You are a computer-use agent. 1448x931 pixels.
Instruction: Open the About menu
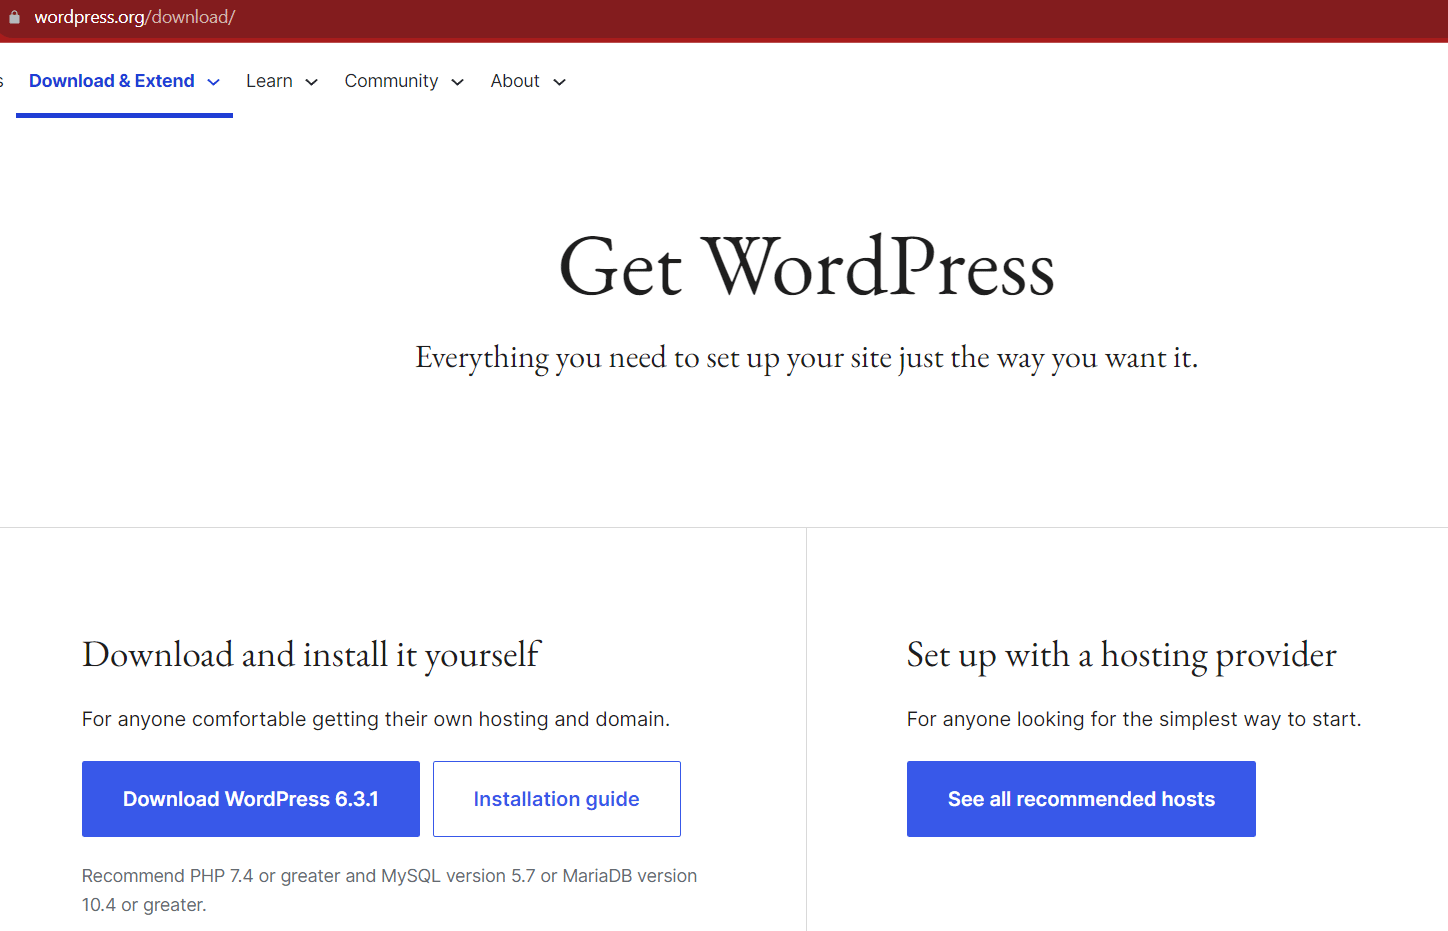tap(515, 81)
